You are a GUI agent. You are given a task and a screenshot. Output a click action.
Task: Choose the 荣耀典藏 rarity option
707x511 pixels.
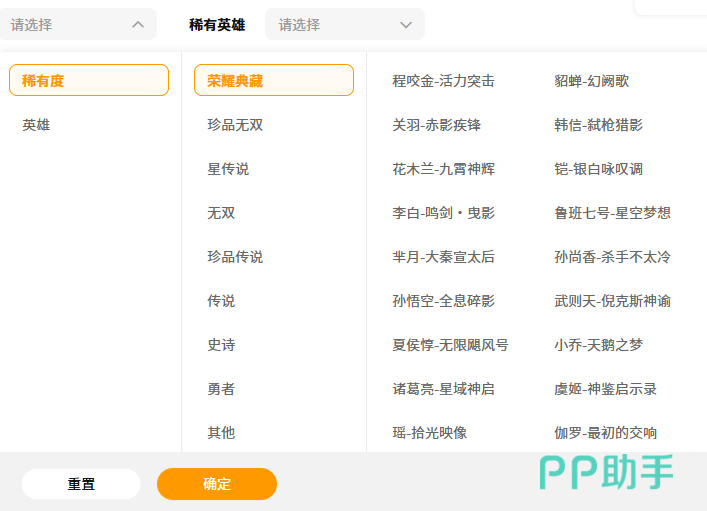pyautogui.click(x=273, y=80)
